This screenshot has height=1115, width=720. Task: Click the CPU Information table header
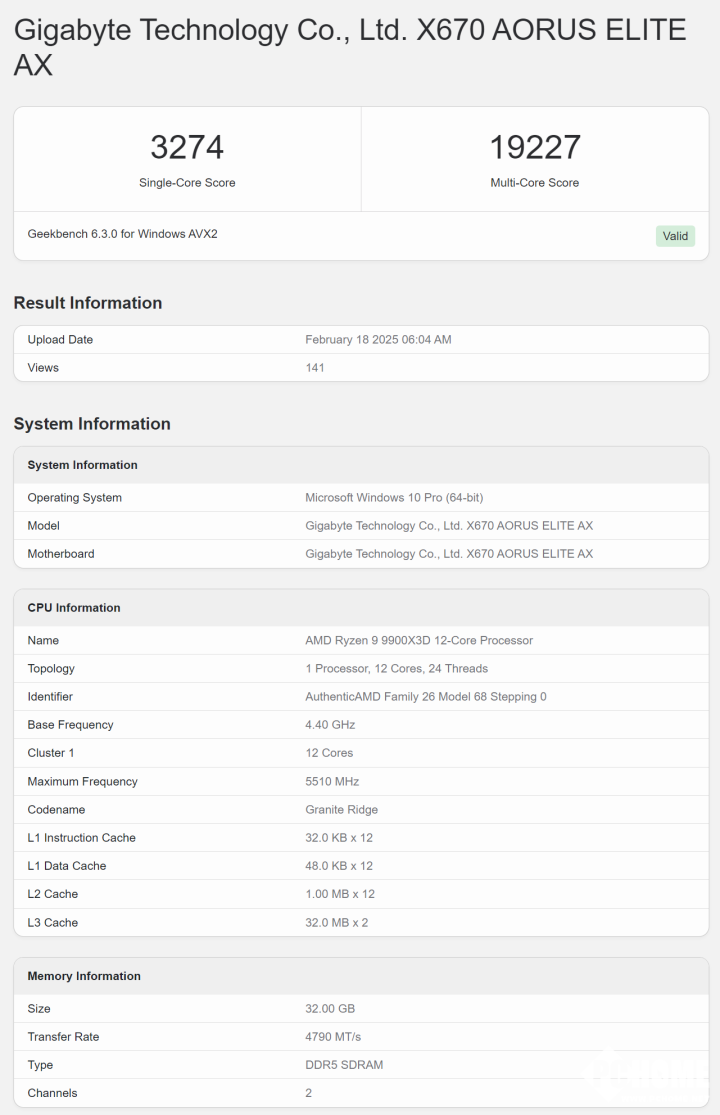coord(74,608)
